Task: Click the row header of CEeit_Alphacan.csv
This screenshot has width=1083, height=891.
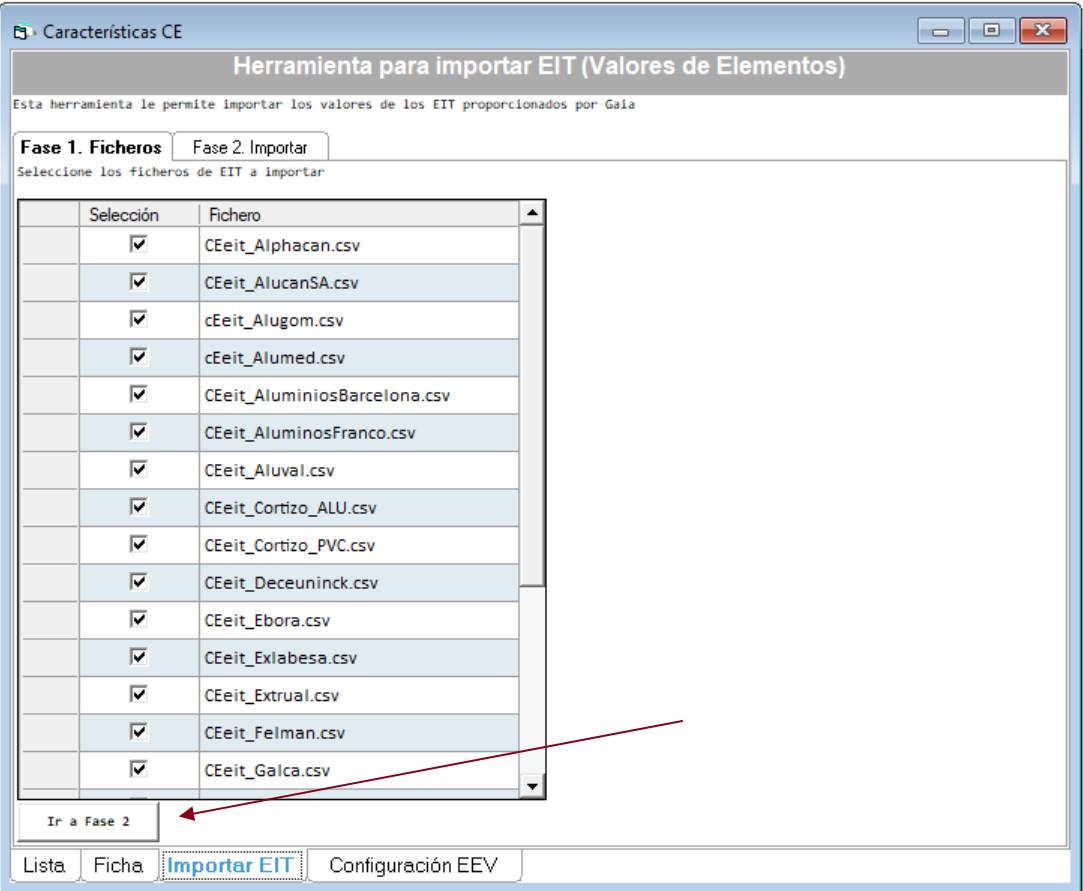Action: pos(50,245)
